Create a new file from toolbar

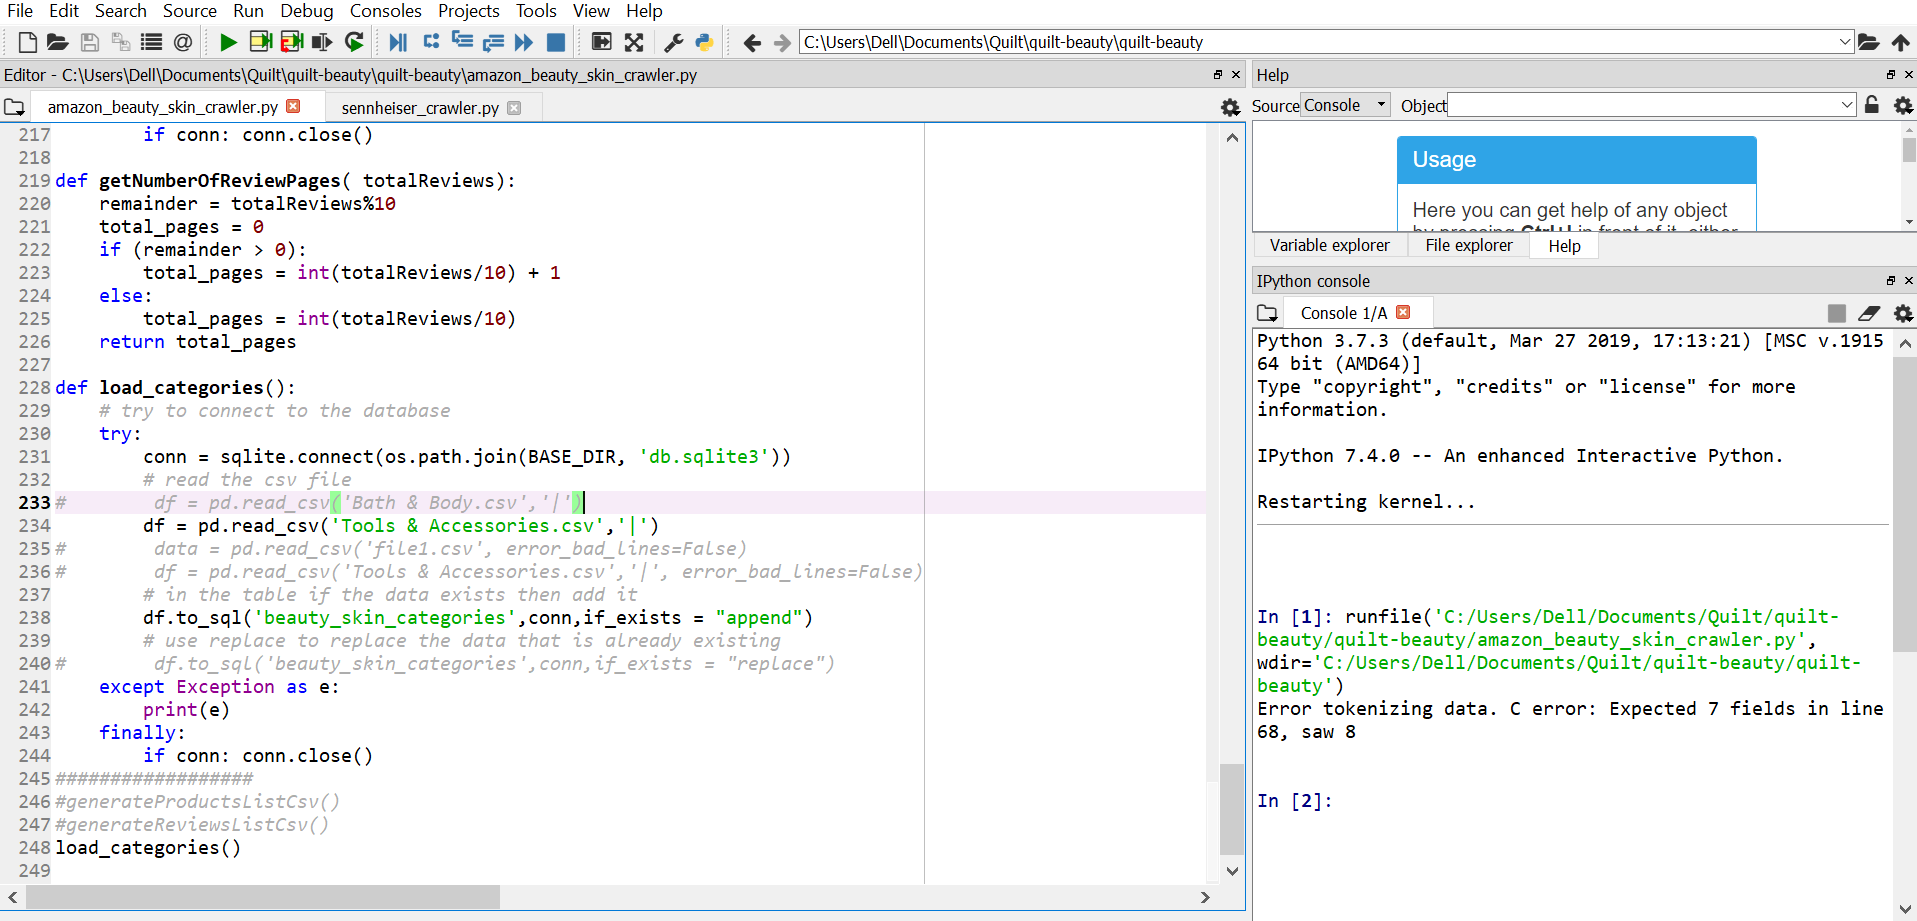pyautogui.click(x=28, y=42)
